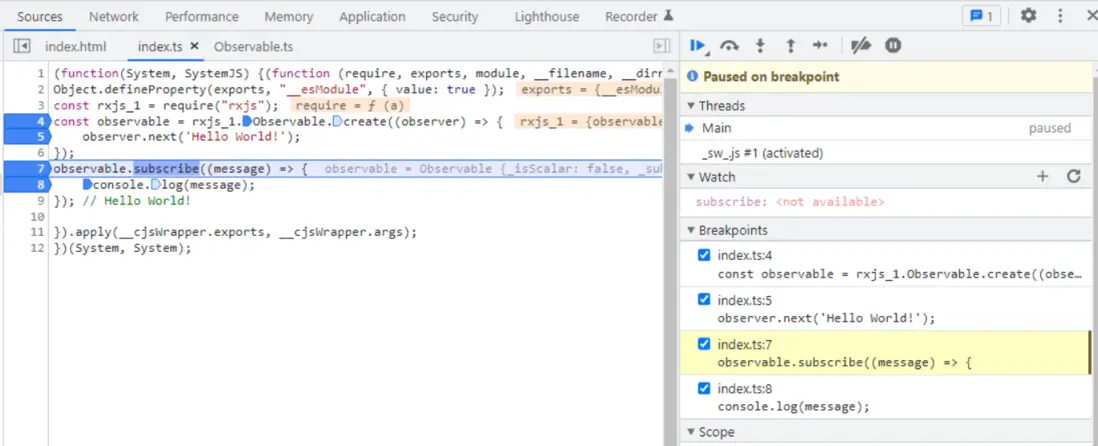Toggle pause on exceptions
Screen dimensions: 1098x446
(892, 46)
